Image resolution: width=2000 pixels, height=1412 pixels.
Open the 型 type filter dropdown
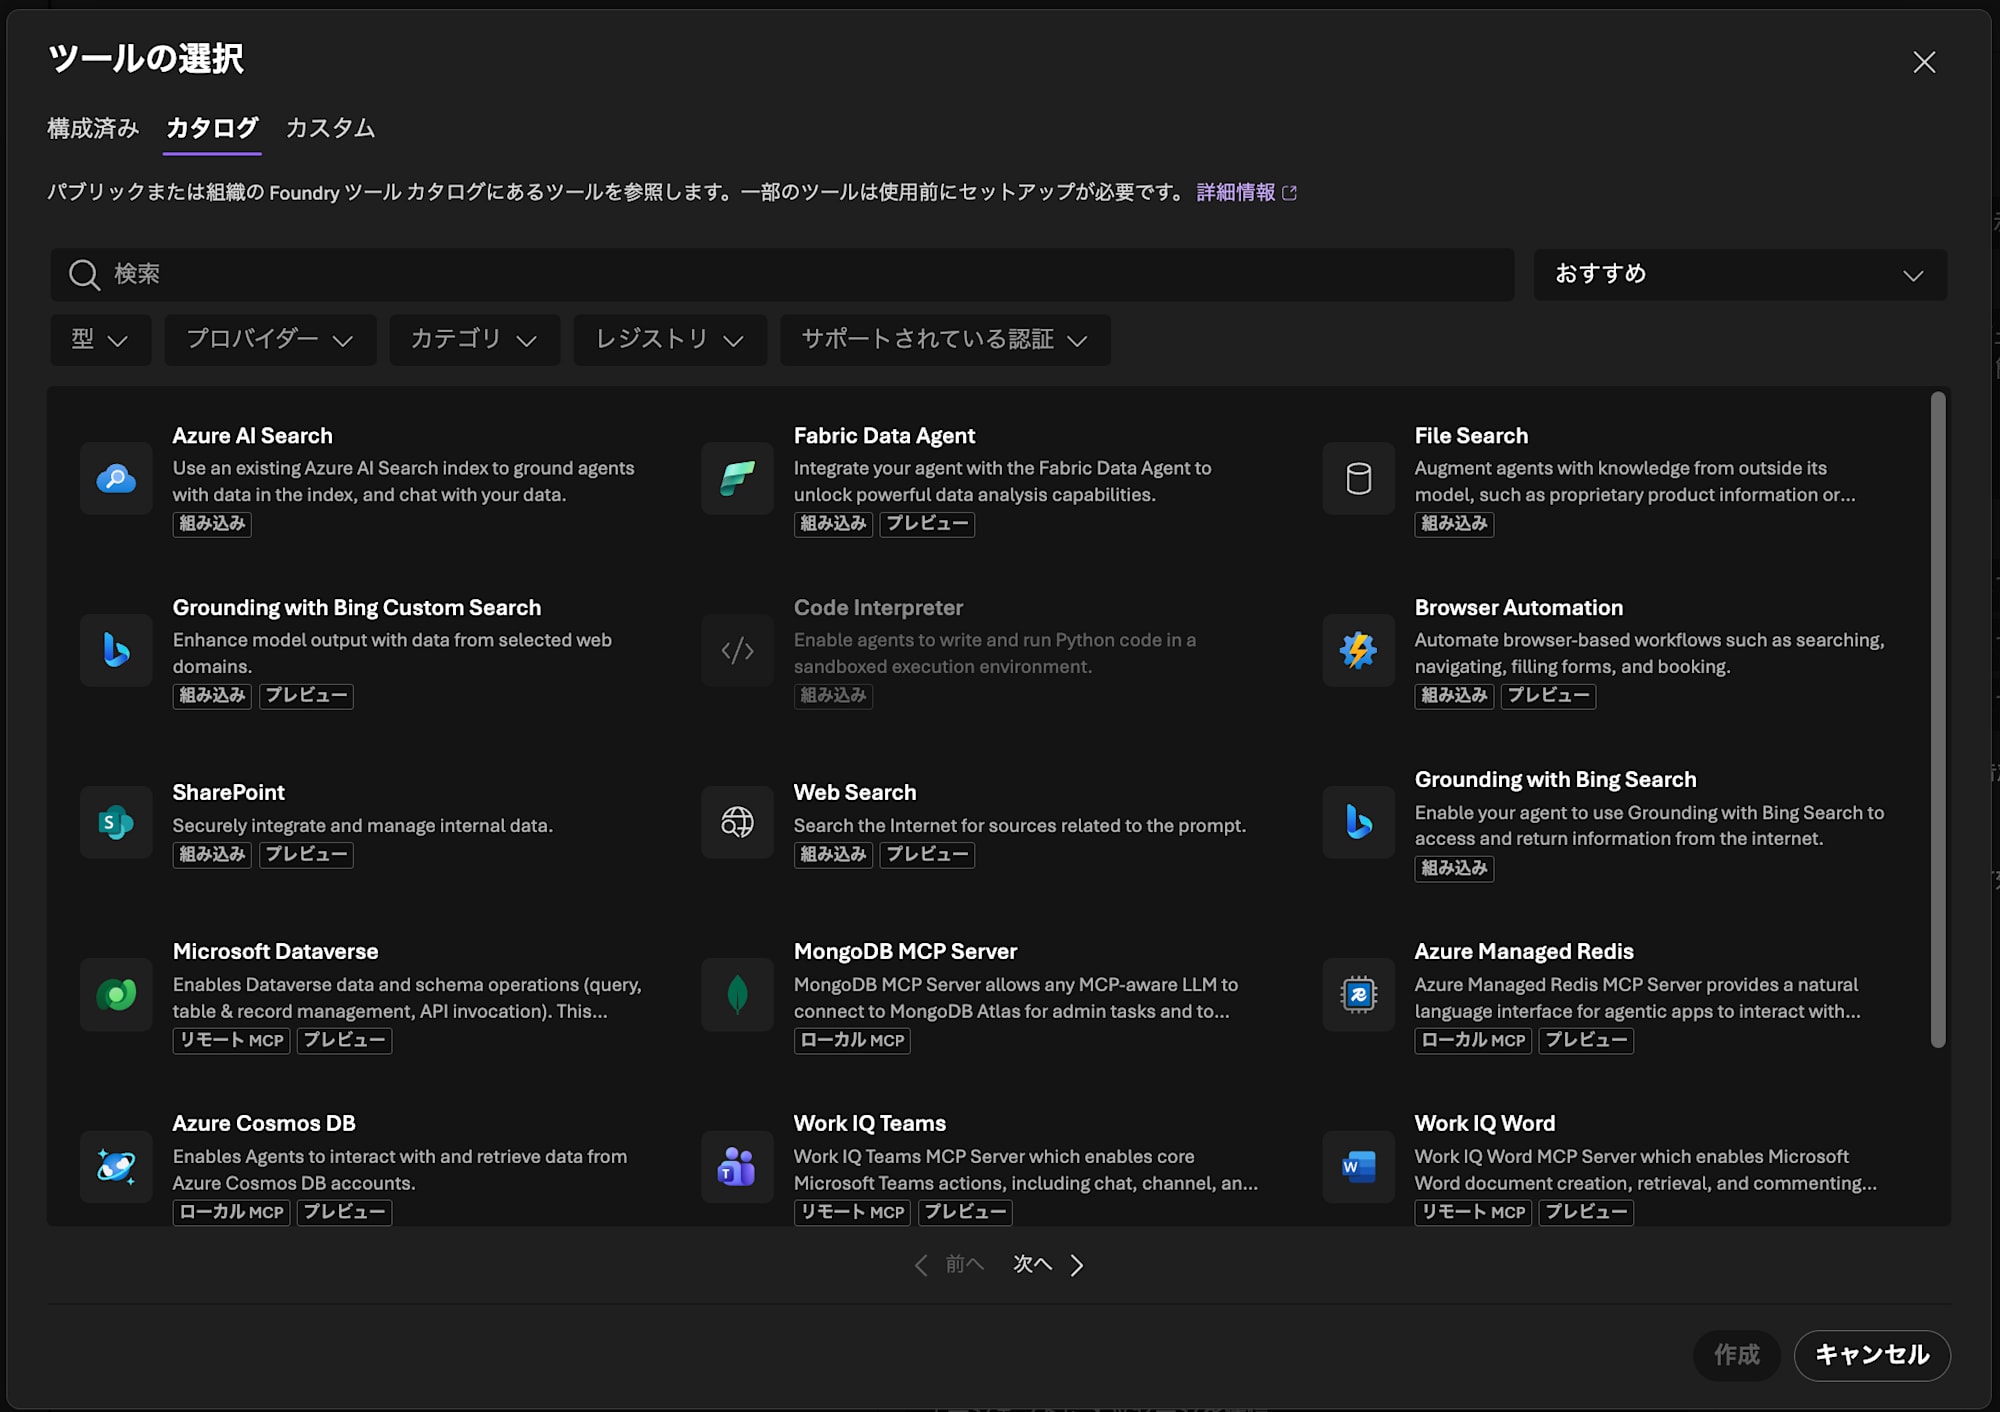click(100, 340)
